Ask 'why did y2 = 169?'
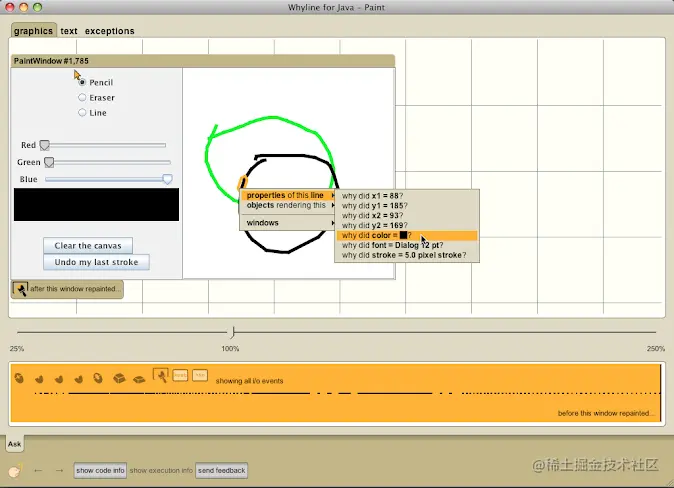The width and height of the screenshot is (674, 488). (x=407, y=225)
